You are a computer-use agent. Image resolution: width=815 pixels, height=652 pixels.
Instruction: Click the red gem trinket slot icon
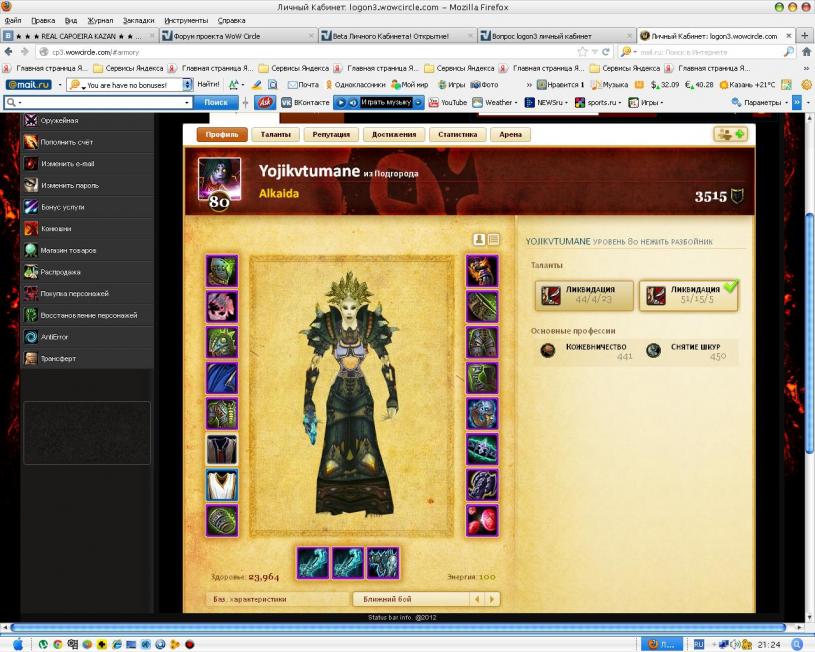point(482,520)
